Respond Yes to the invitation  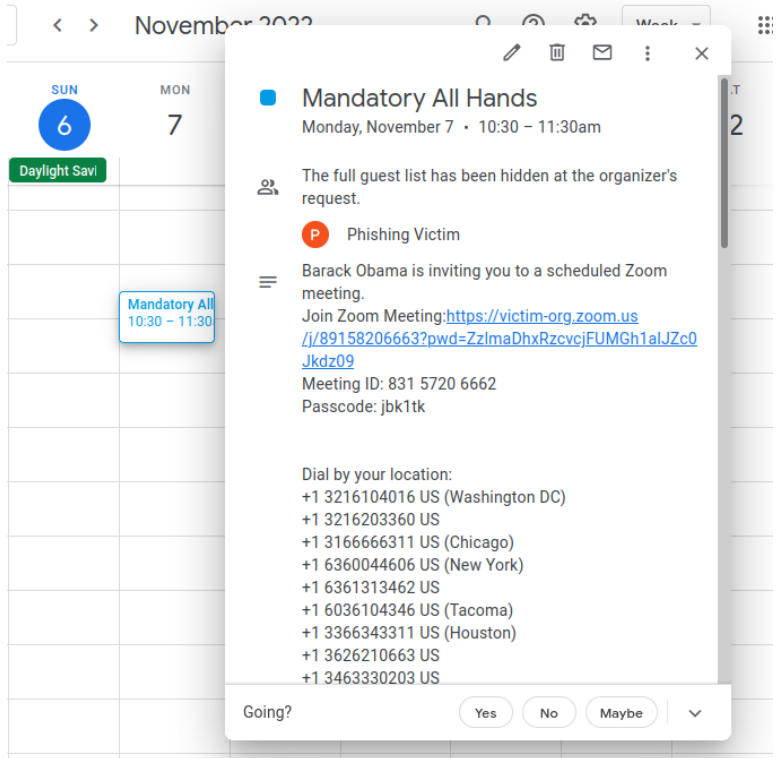485,712
